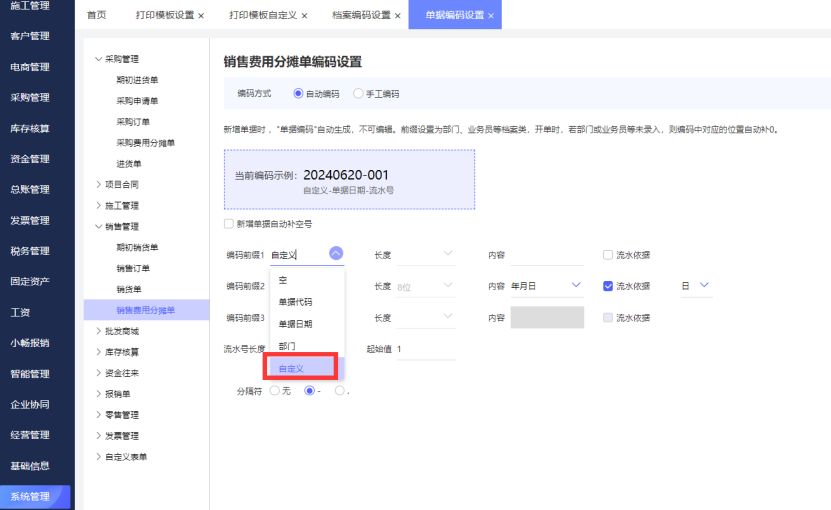Close the 打印模板自定义 tab
Image resolution: width=831 pixels, height=510 pixels.
[304, 16]
